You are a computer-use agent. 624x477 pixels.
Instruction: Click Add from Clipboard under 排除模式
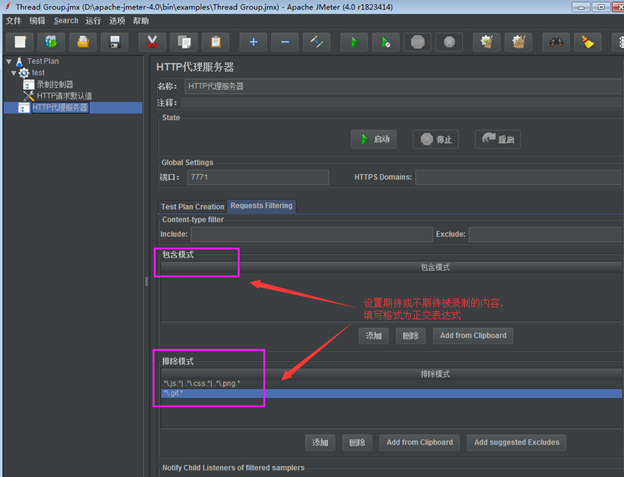pyautogui.click(x=420, y=442)
